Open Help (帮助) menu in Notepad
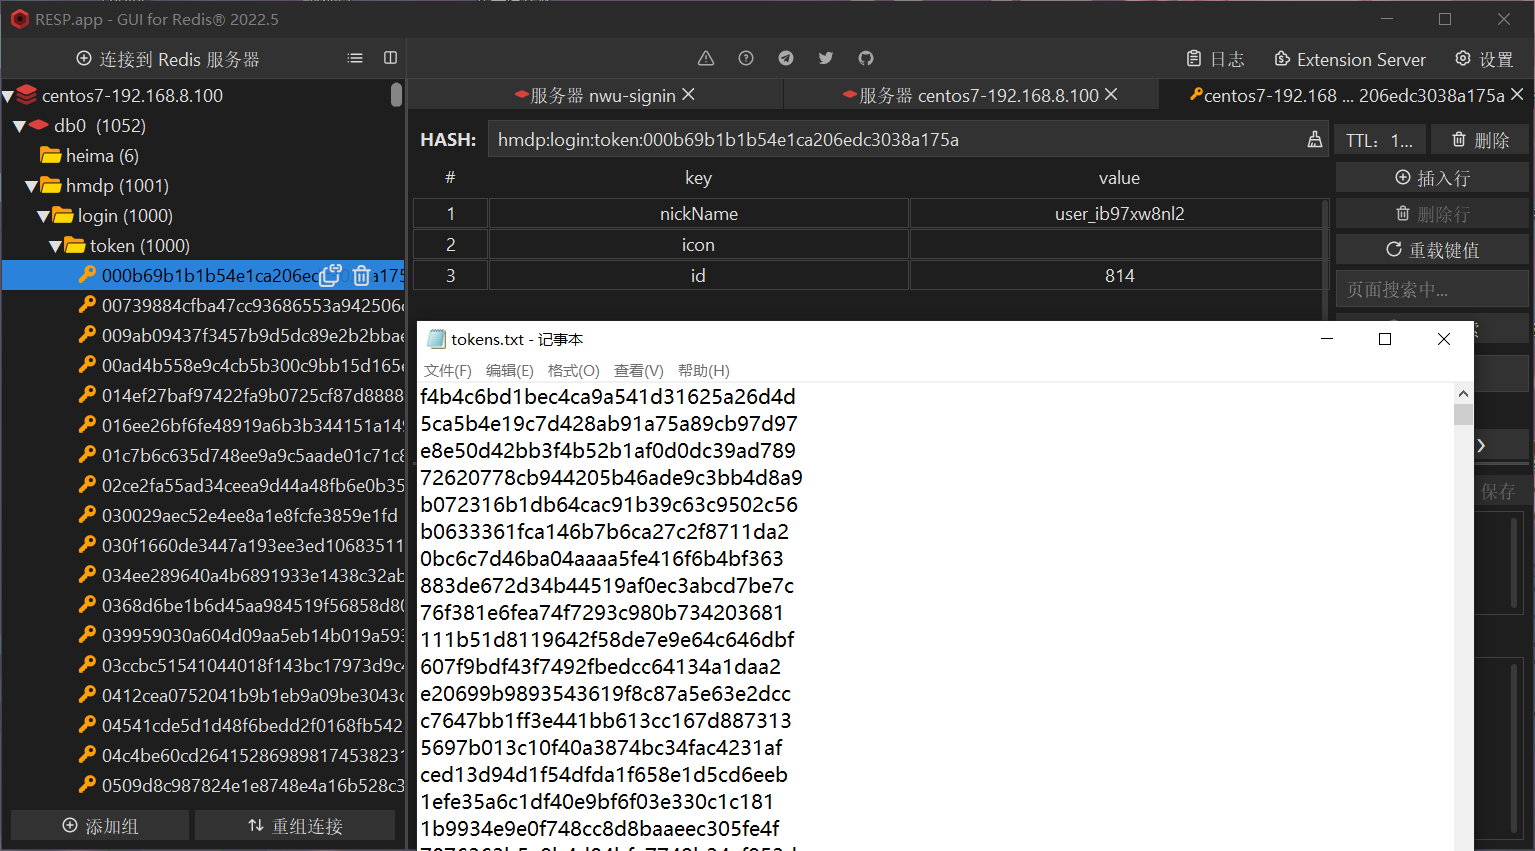The image size is (1535, 851). [x=704, y=371]
